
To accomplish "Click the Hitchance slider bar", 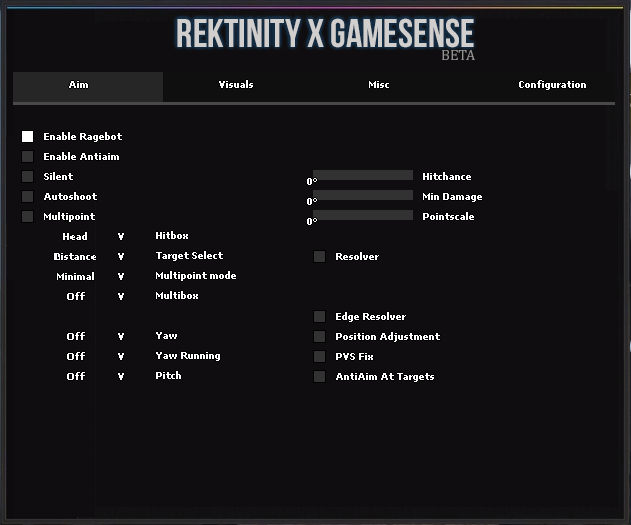I will click(x=363, y=176).
